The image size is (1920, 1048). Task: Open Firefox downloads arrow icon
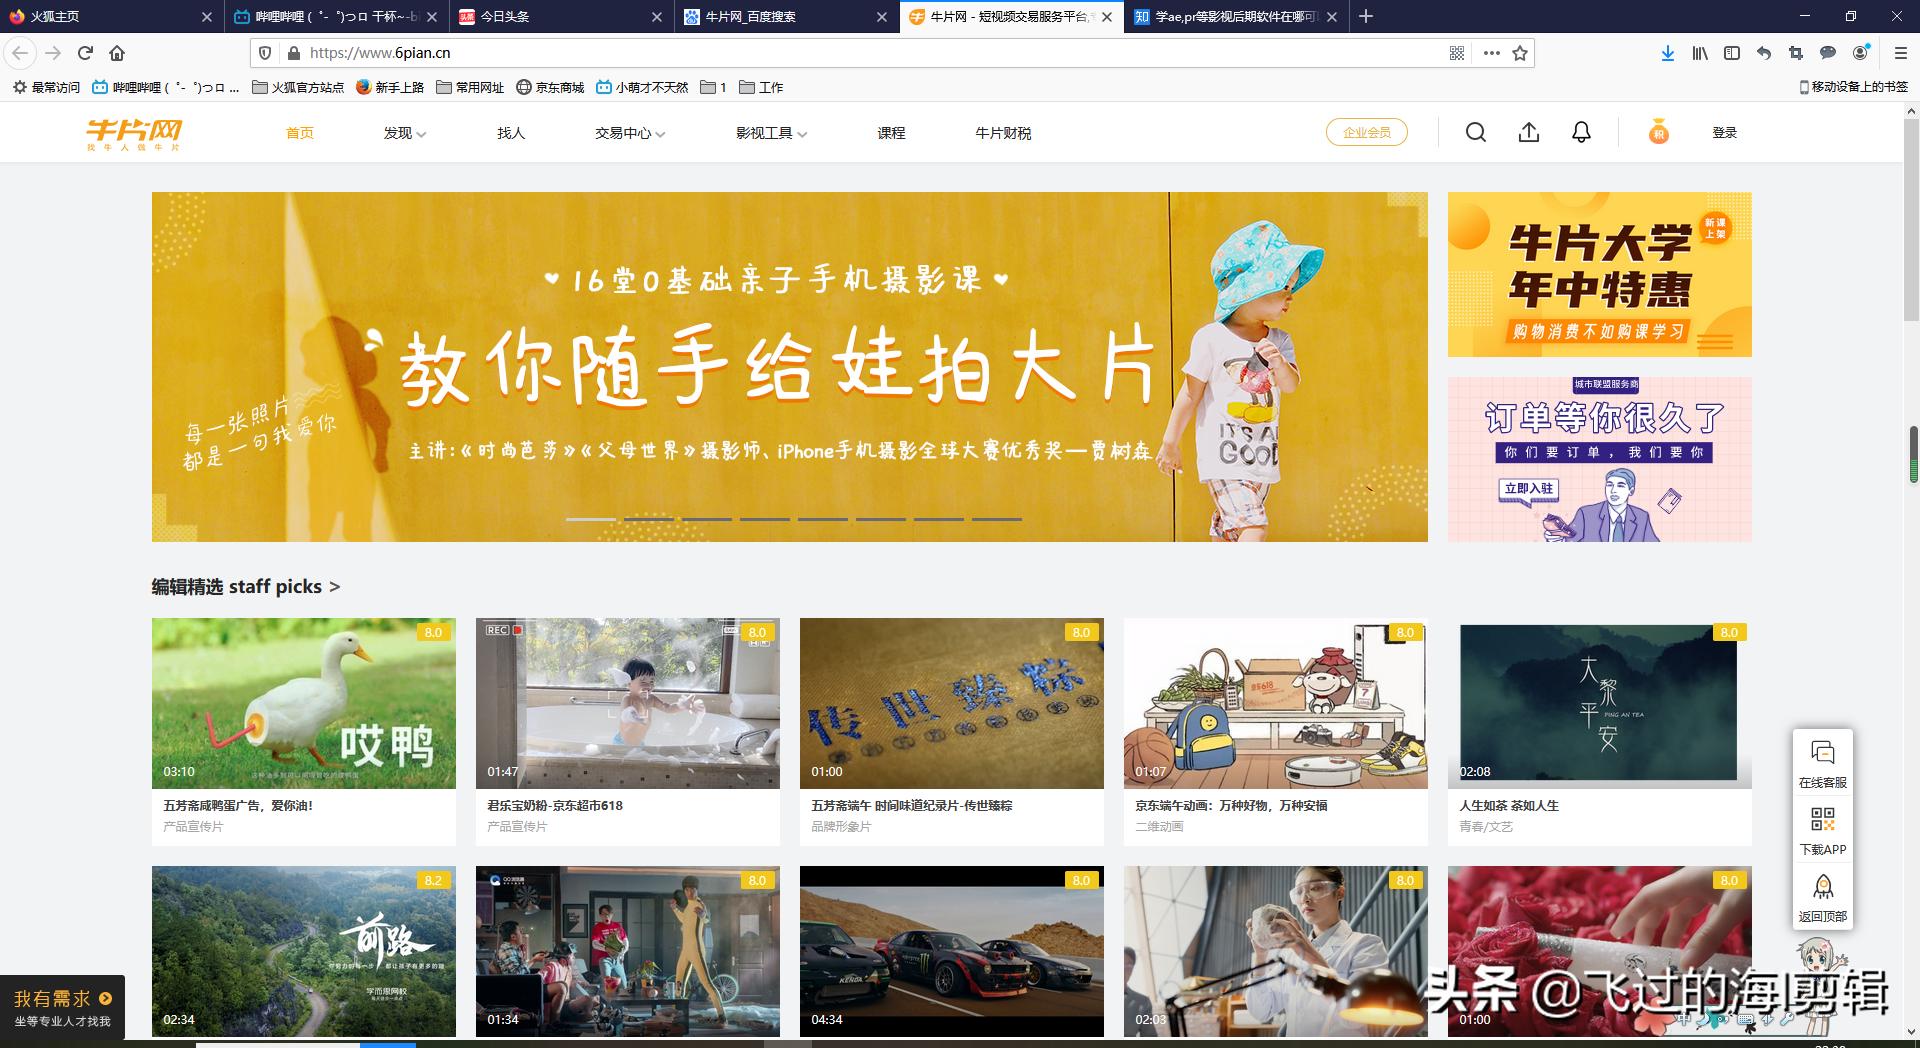click(x=1667, y=53)
